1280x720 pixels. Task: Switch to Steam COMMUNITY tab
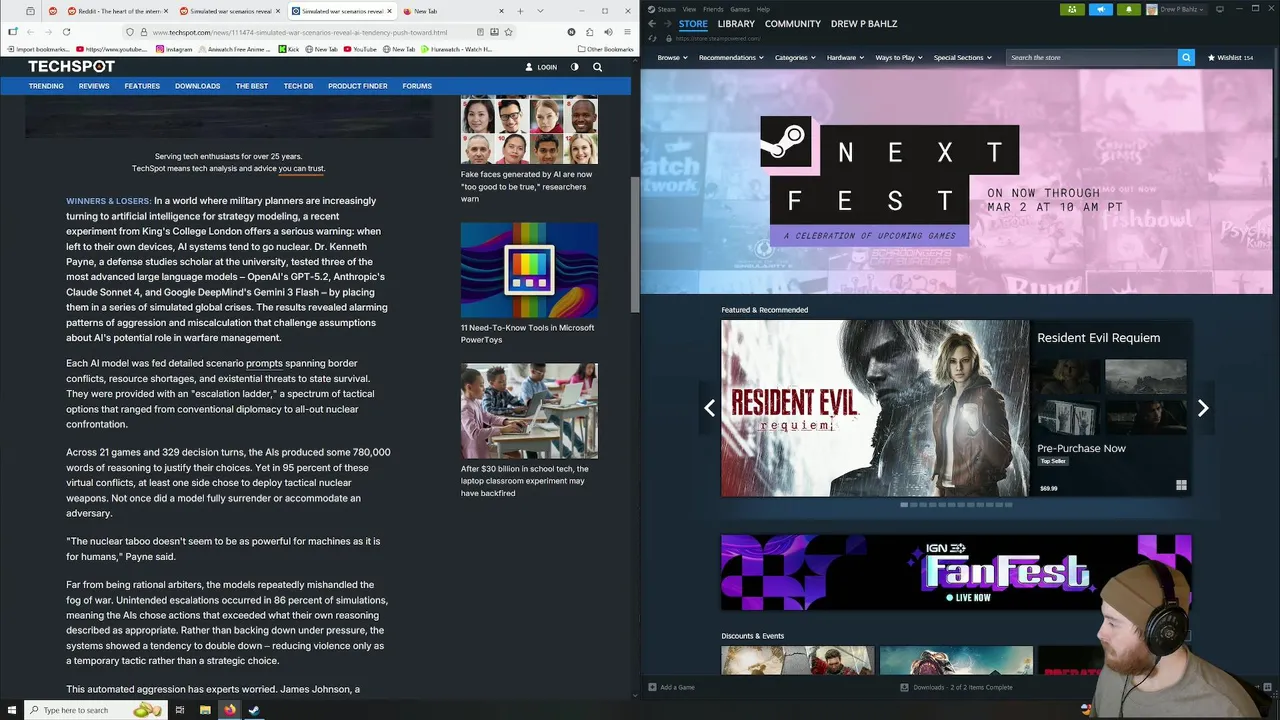click(x=793, y=23)
